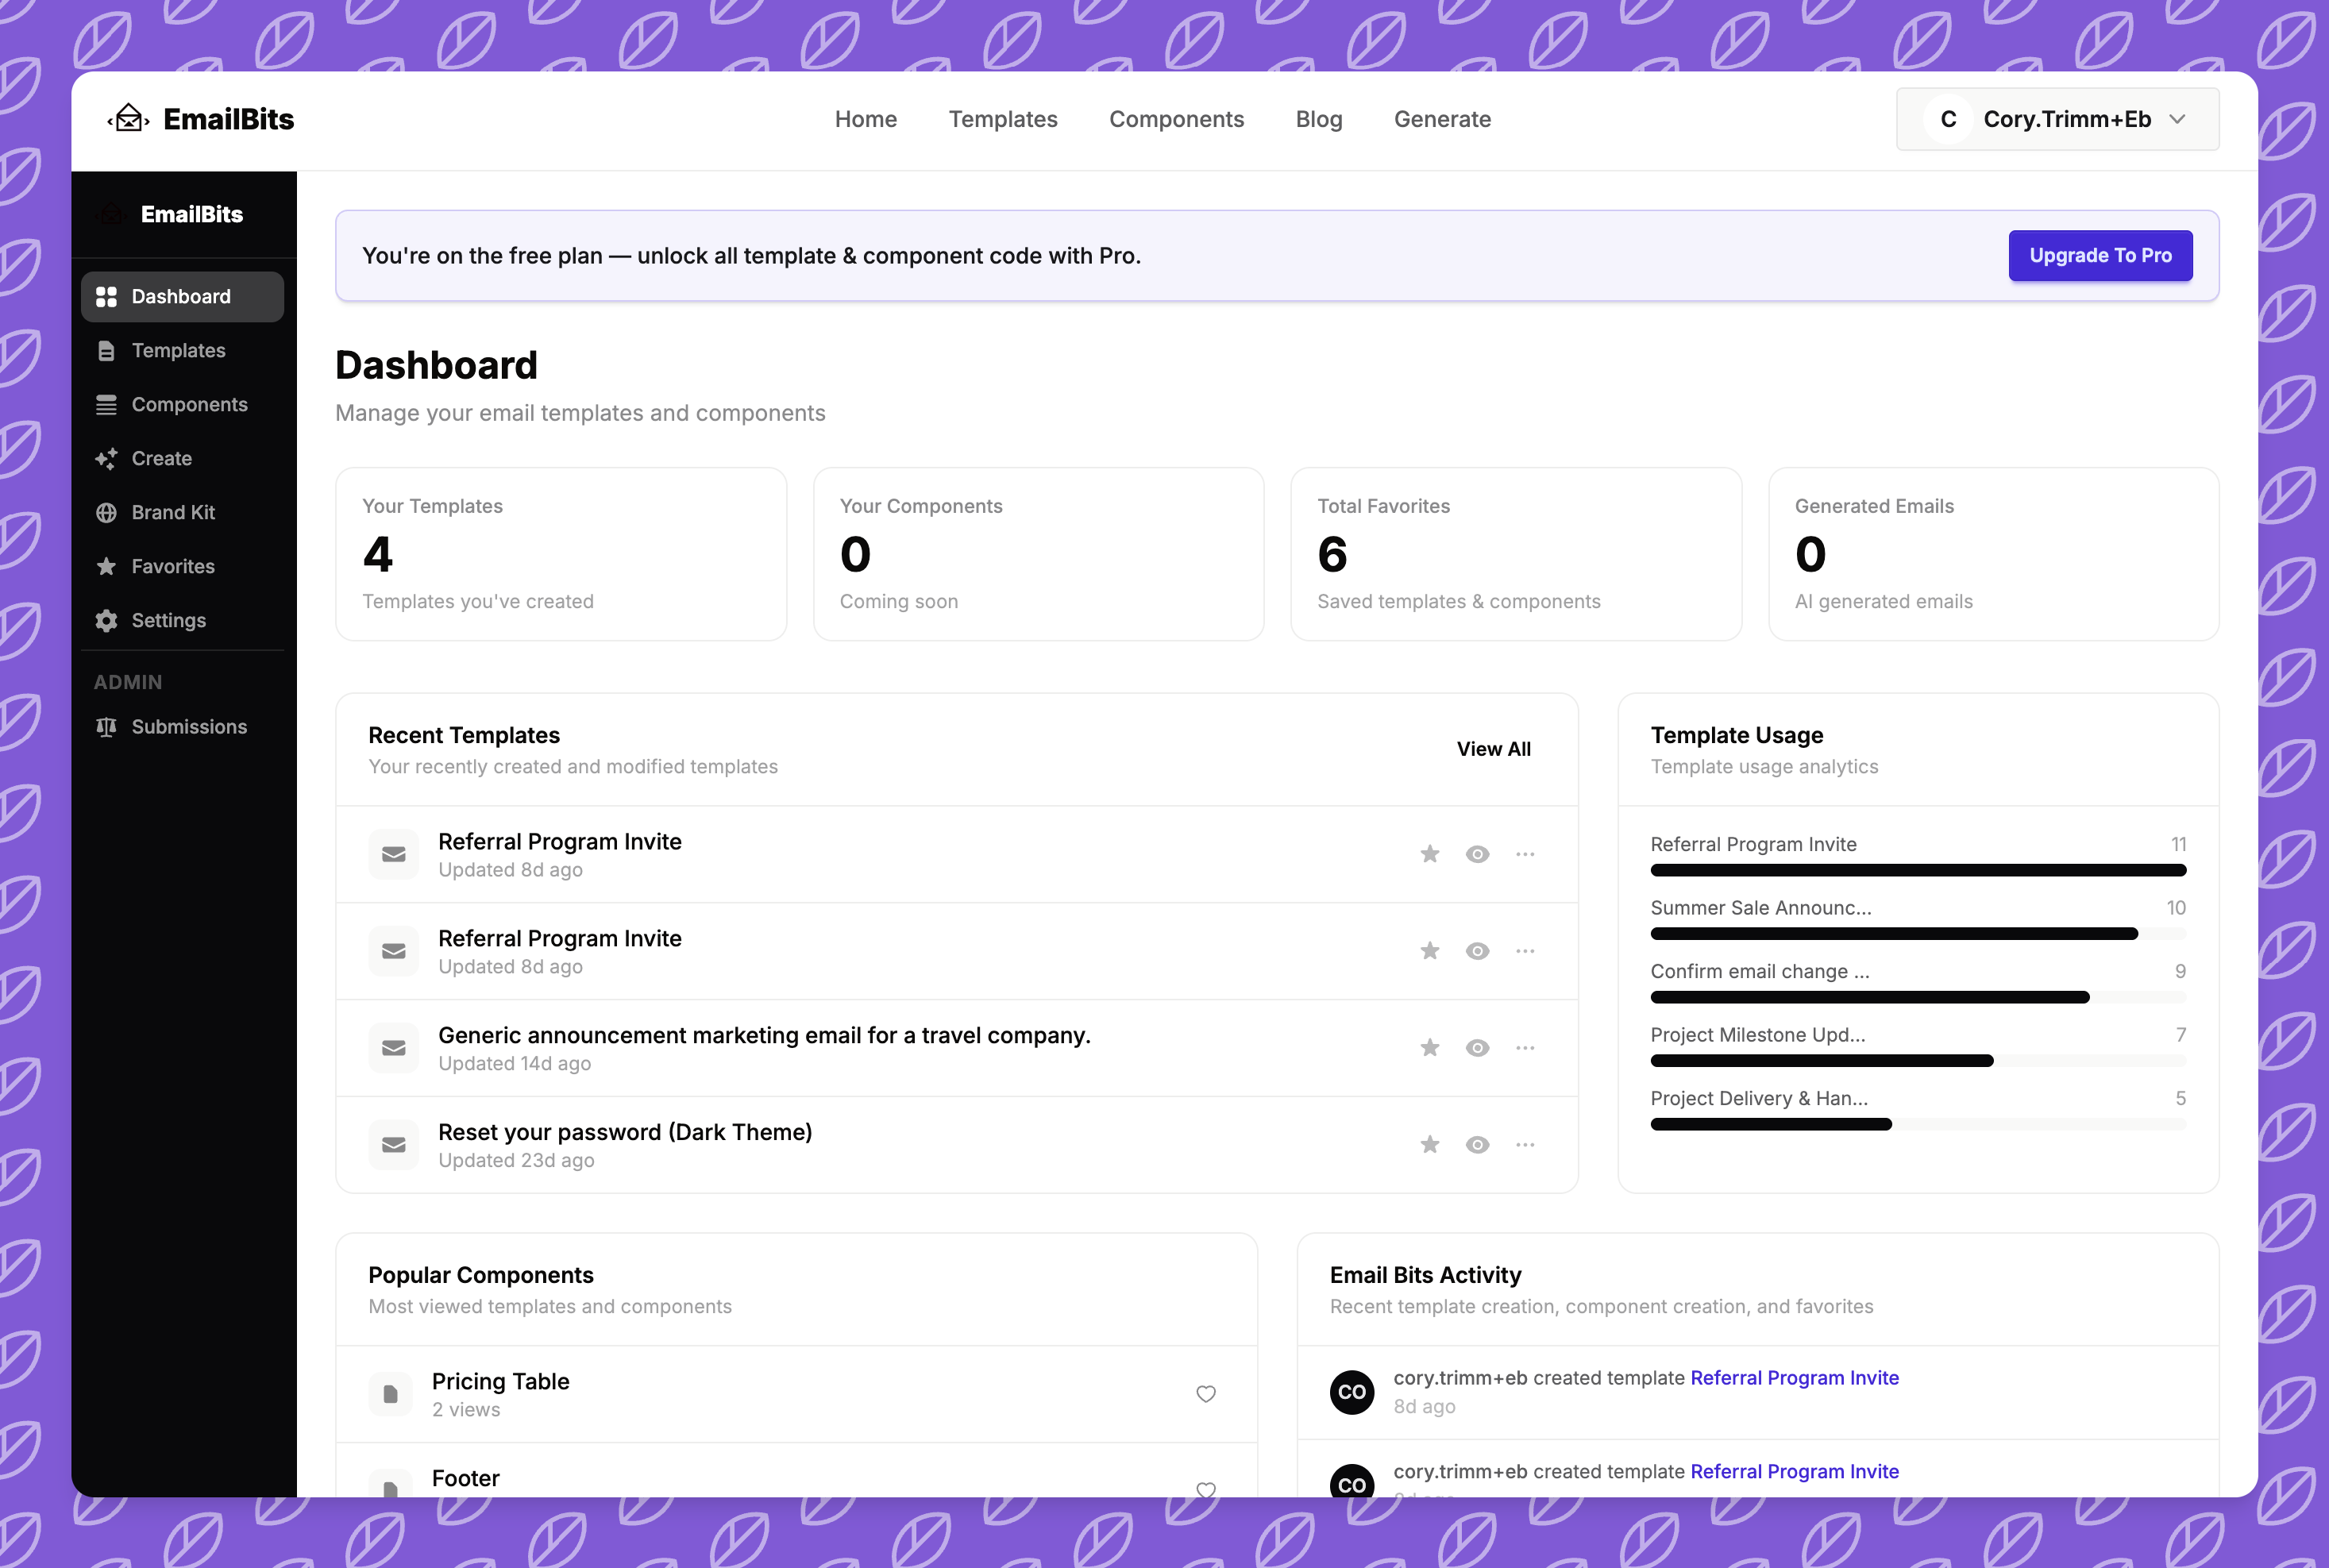Toggle preview eye for travel company template
The width and height of the screenshot is (2329, 1568).
(1477, 1048)
